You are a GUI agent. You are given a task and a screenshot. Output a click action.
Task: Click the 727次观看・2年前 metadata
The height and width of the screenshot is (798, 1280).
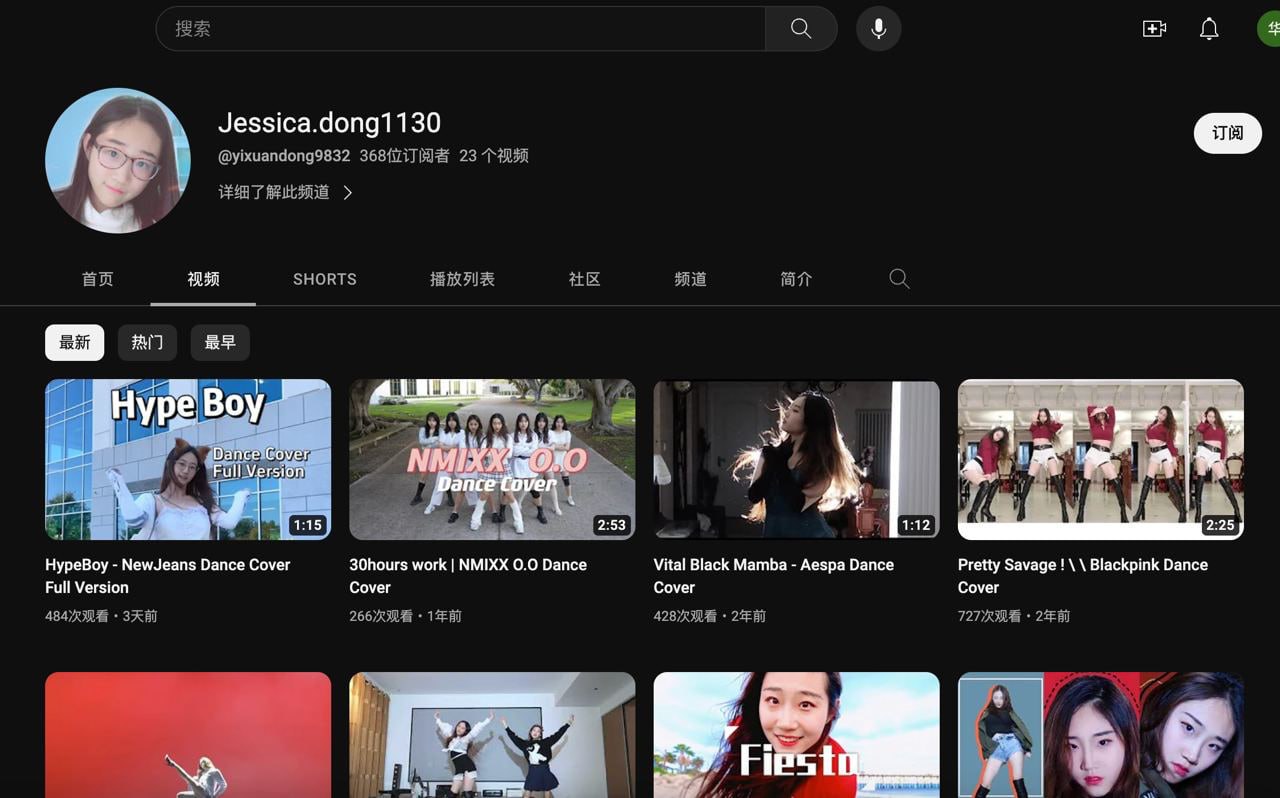1014,616
